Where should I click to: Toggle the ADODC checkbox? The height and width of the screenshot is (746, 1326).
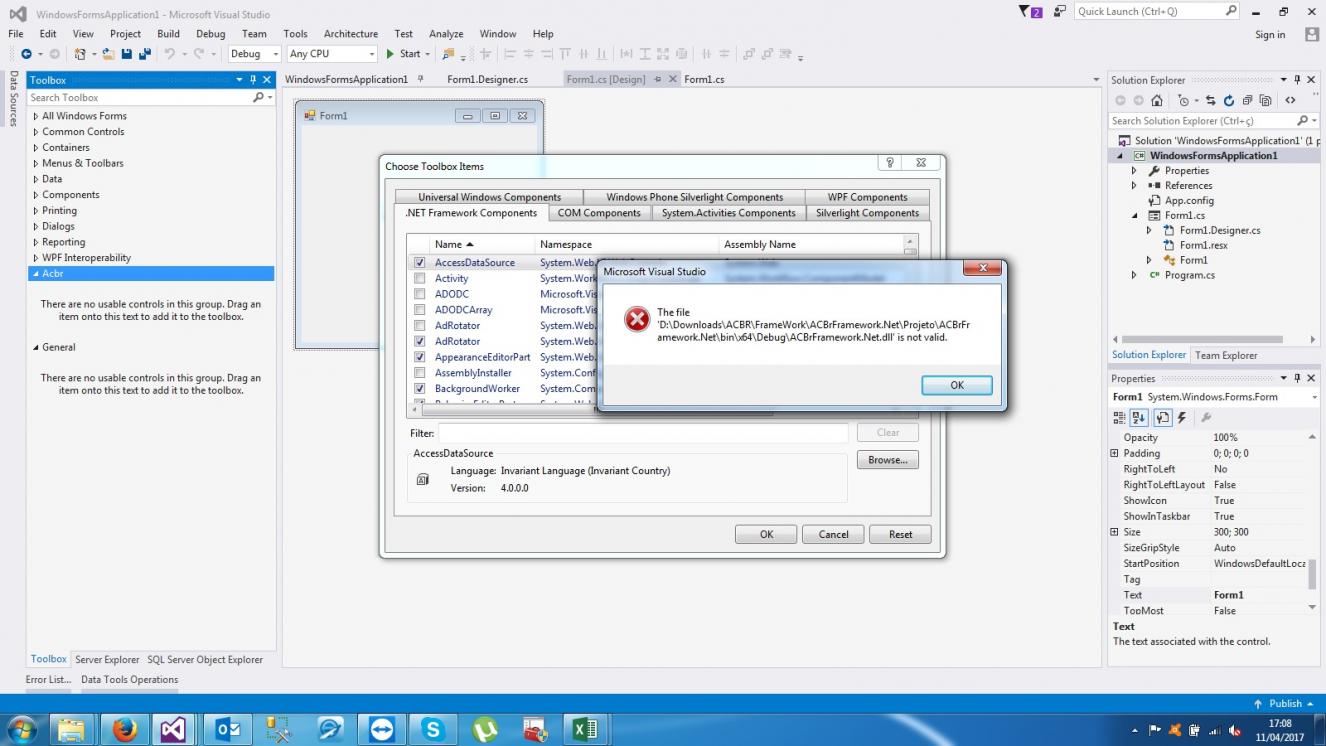(420, 294)
